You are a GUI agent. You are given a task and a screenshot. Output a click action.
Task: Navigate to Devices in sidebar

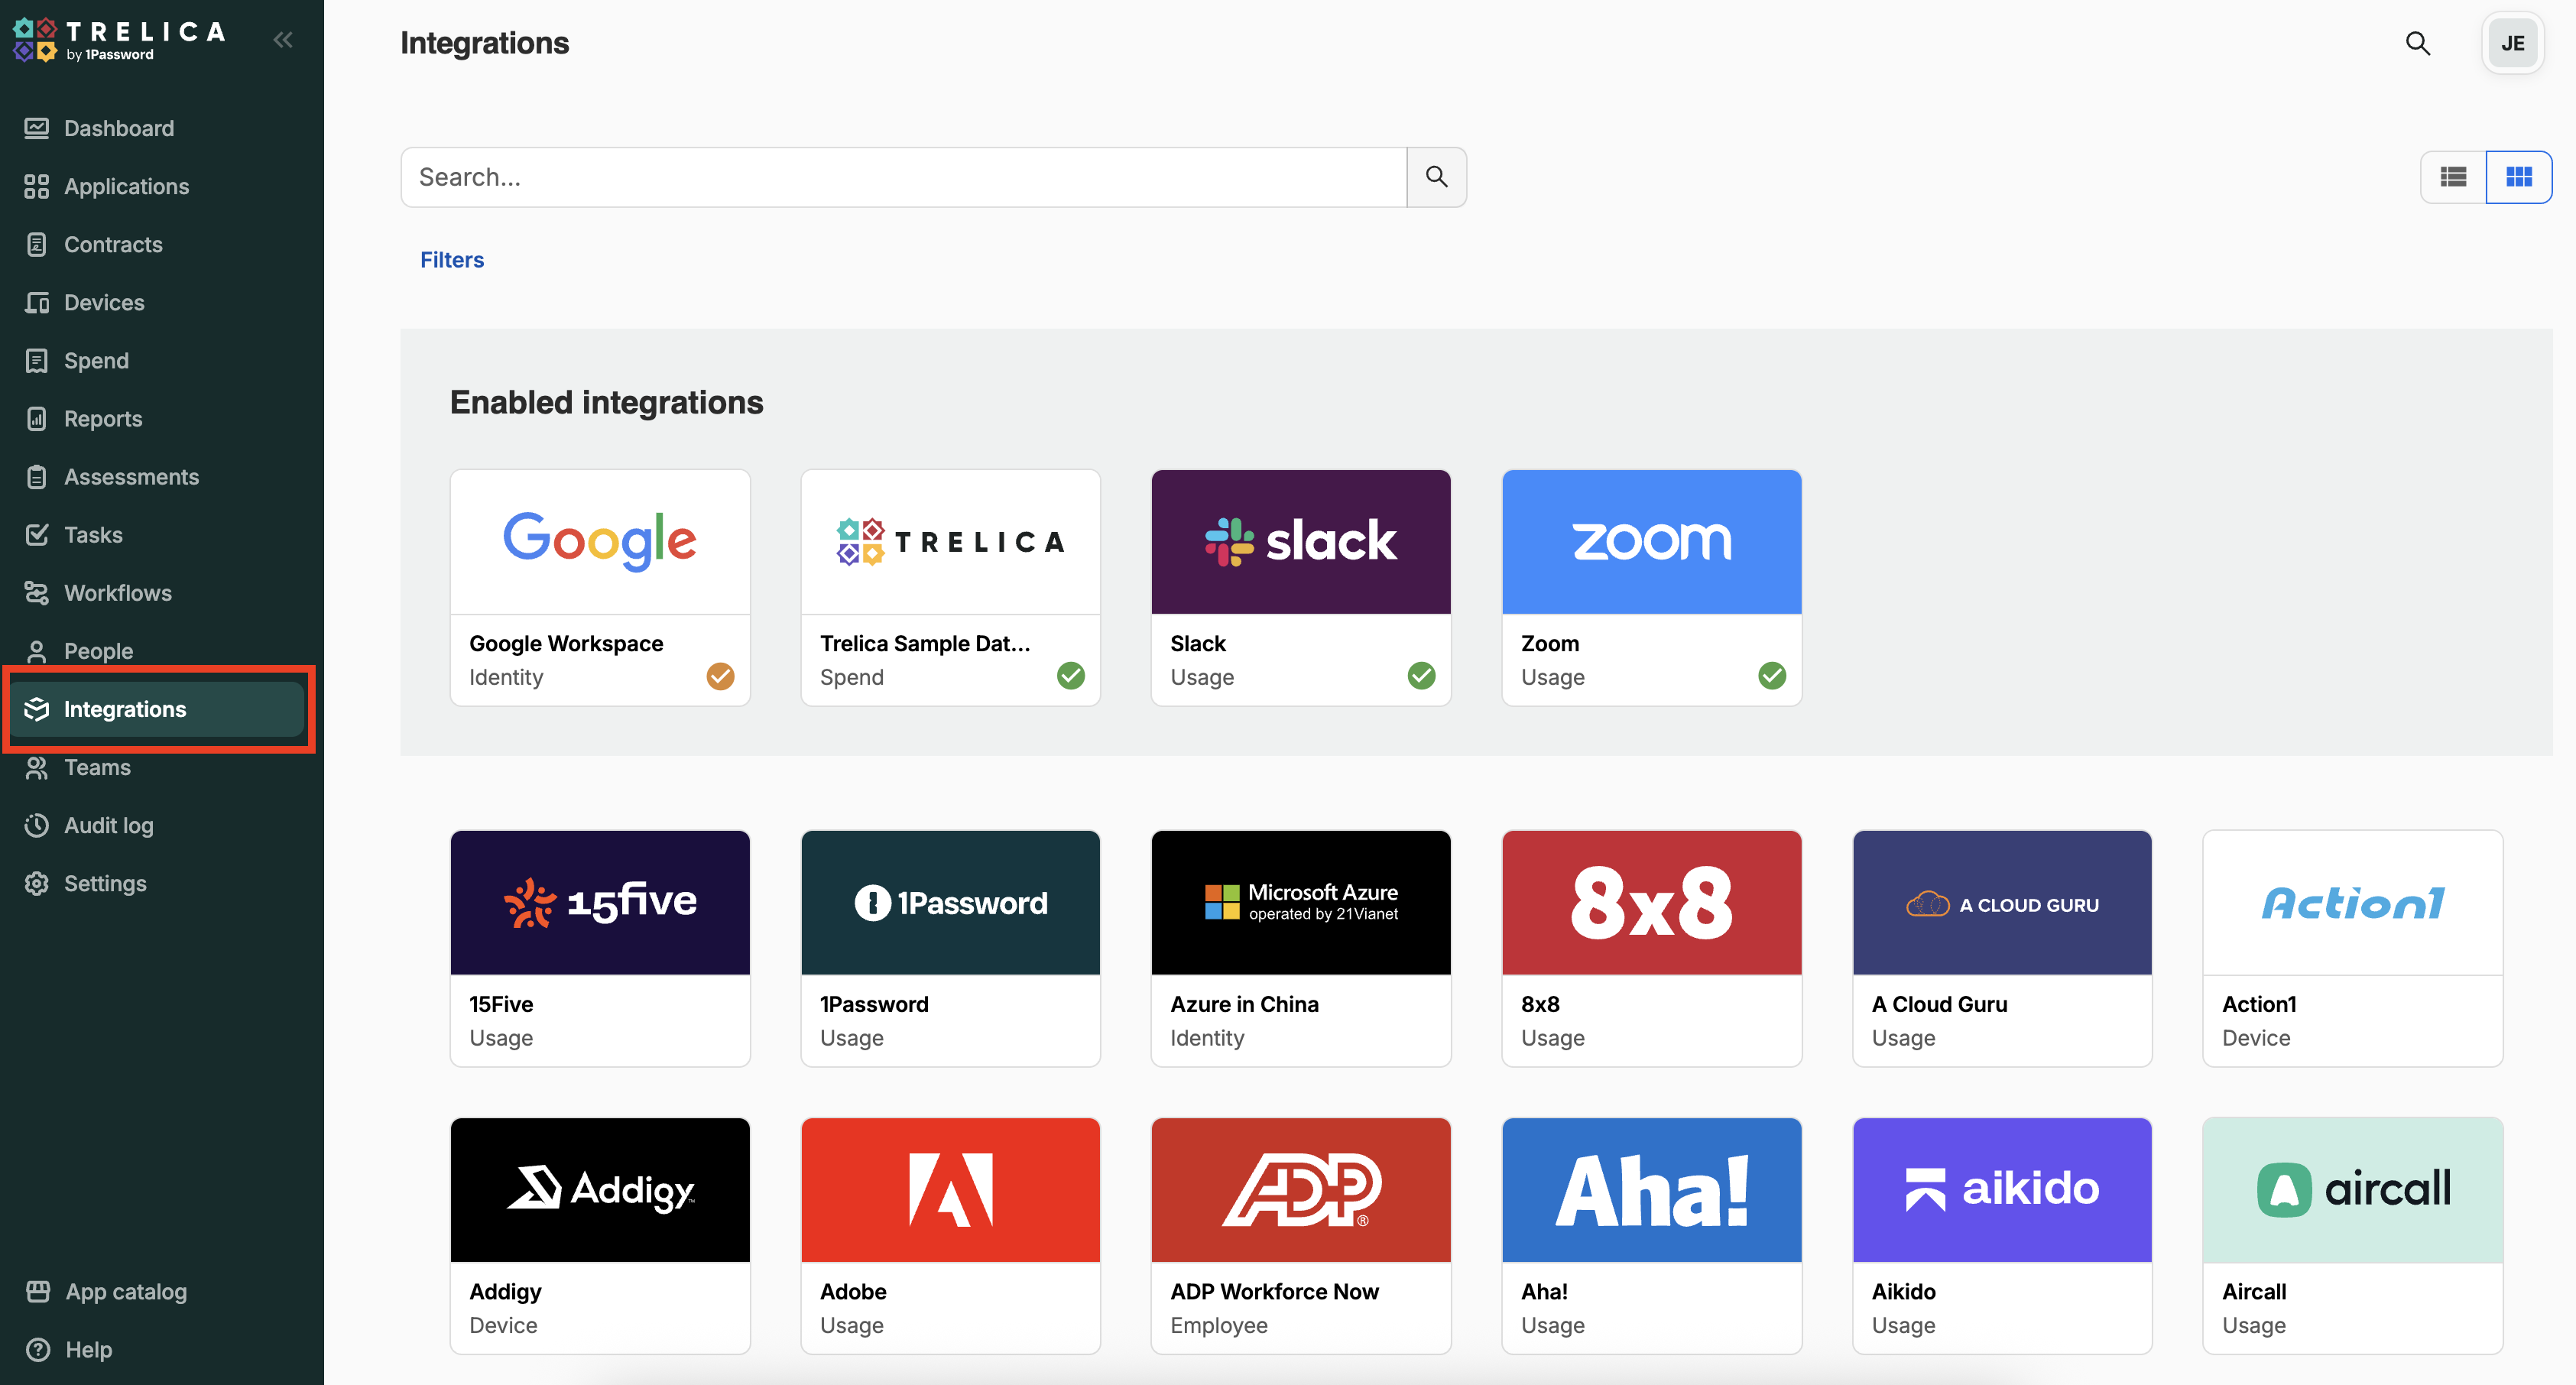pyautogui.click(x=104, y=302)
